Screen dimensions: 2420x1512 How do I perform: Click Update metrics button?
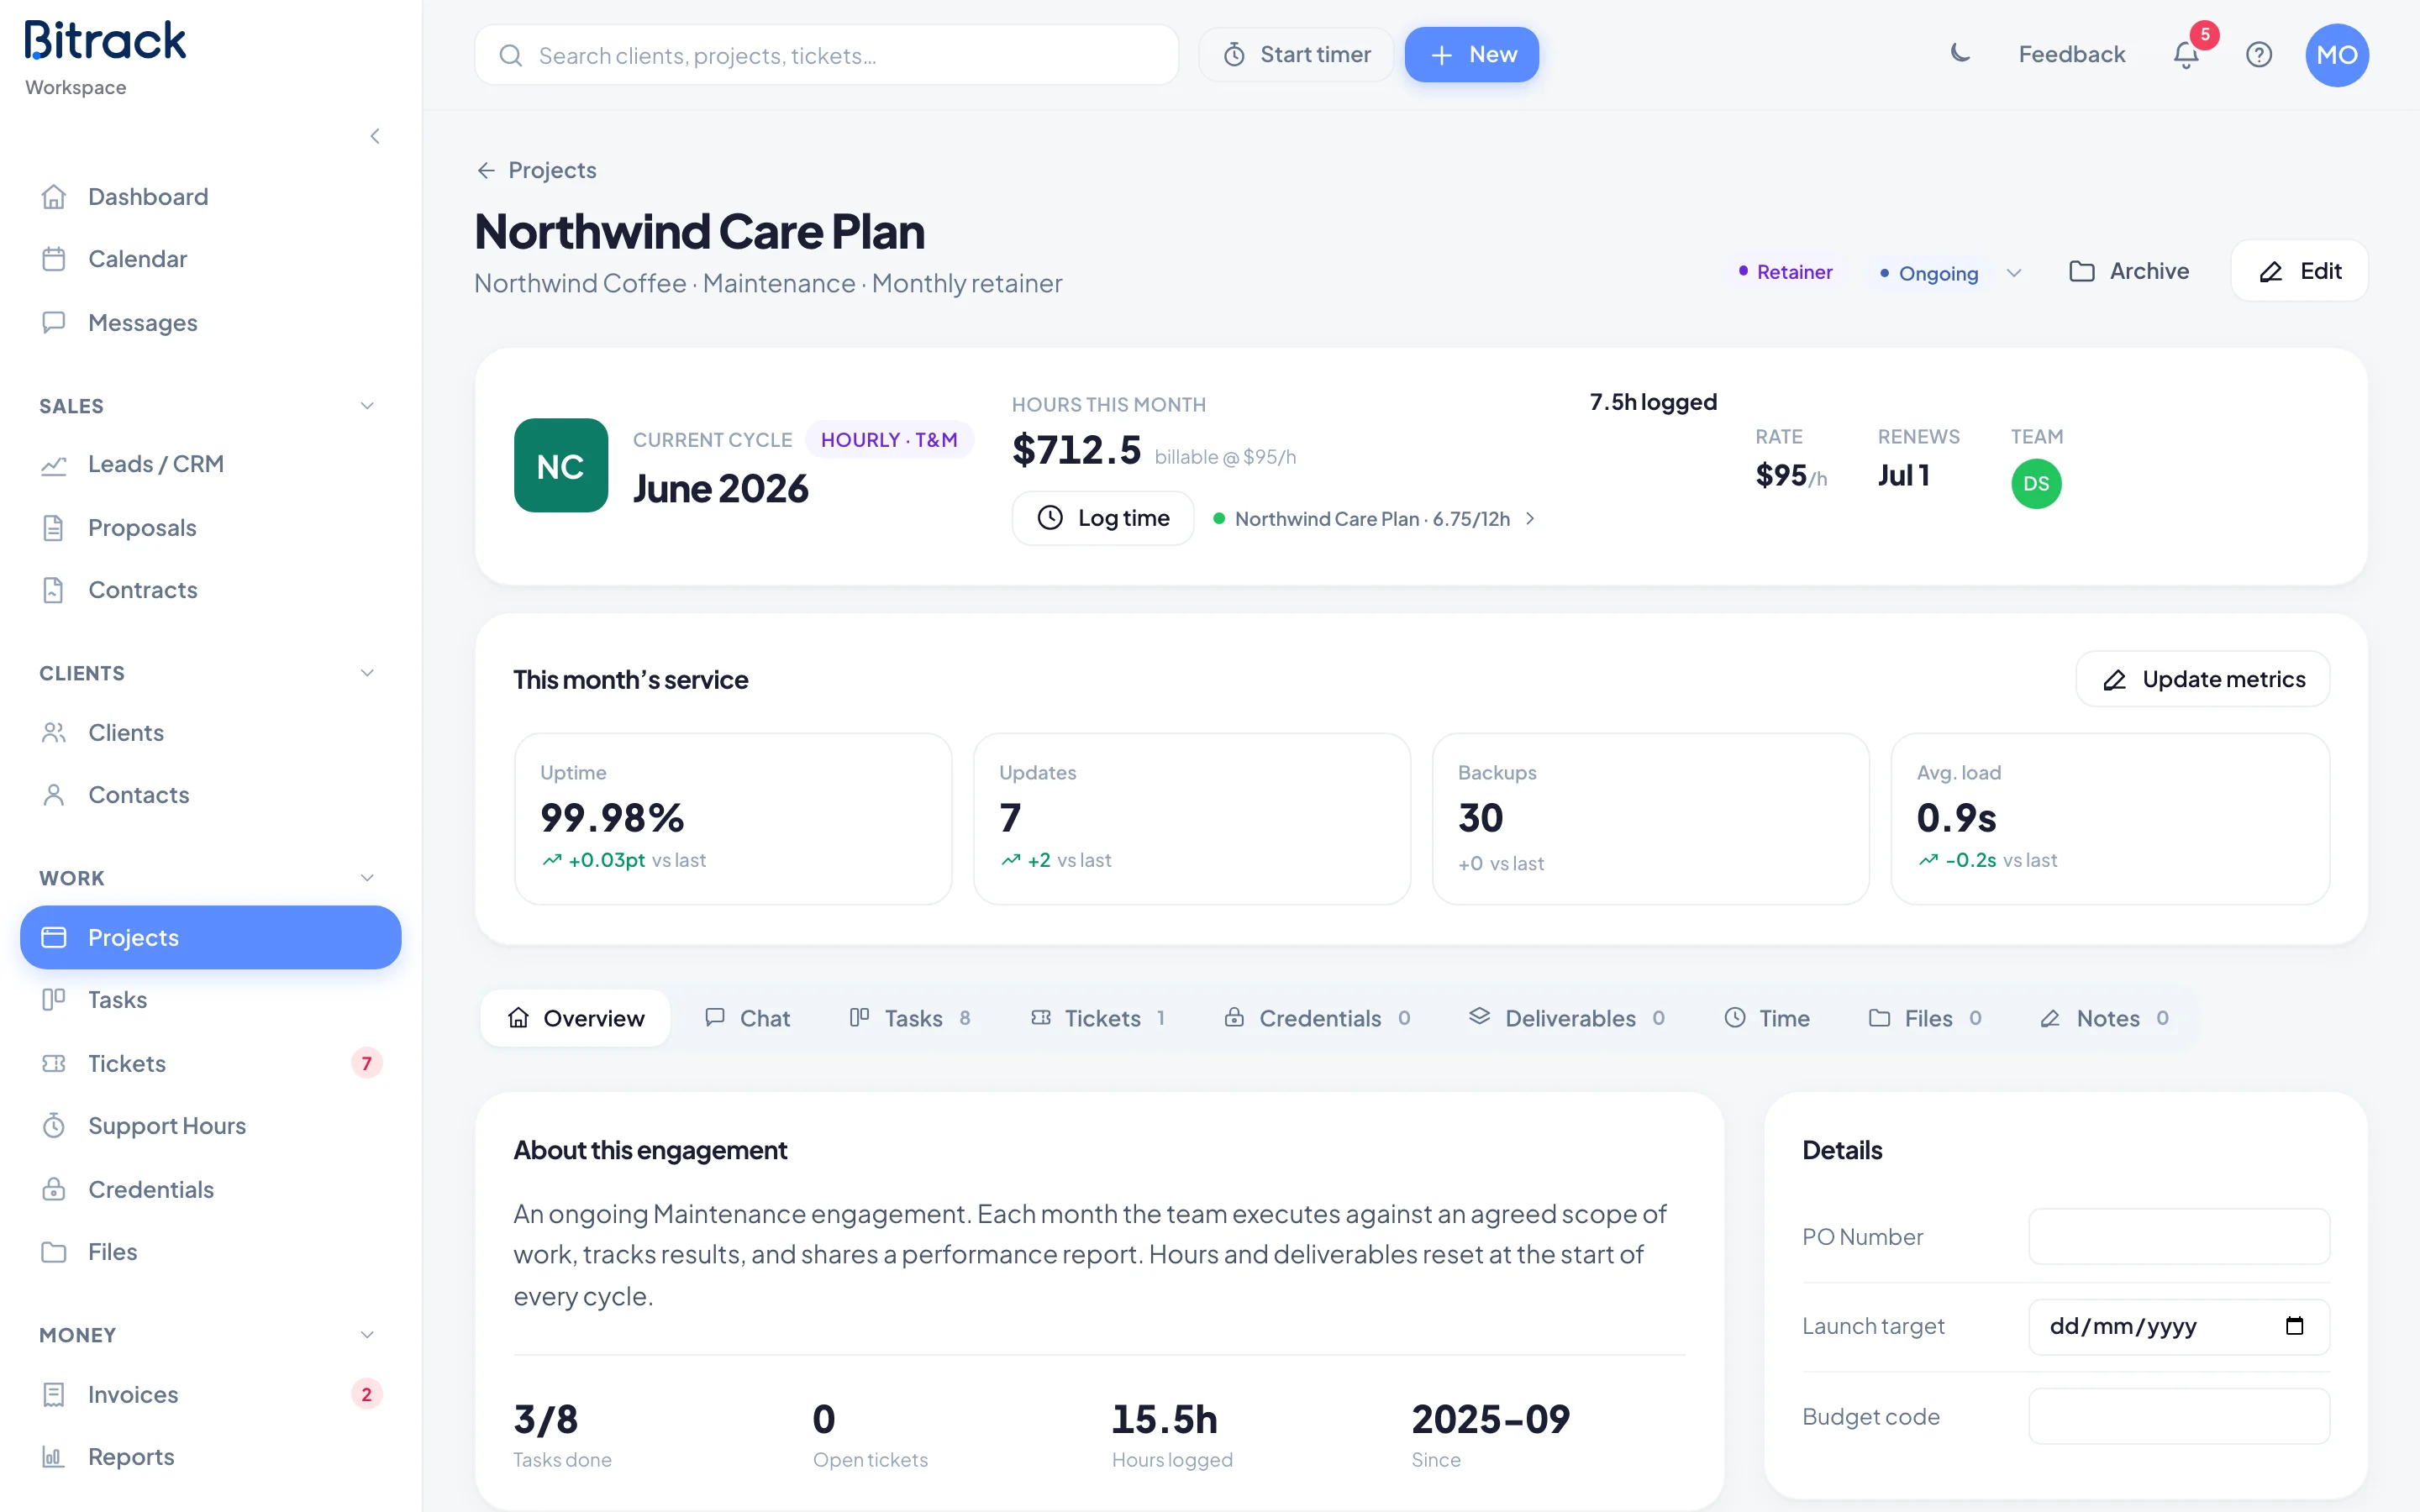click(2203, 679)
